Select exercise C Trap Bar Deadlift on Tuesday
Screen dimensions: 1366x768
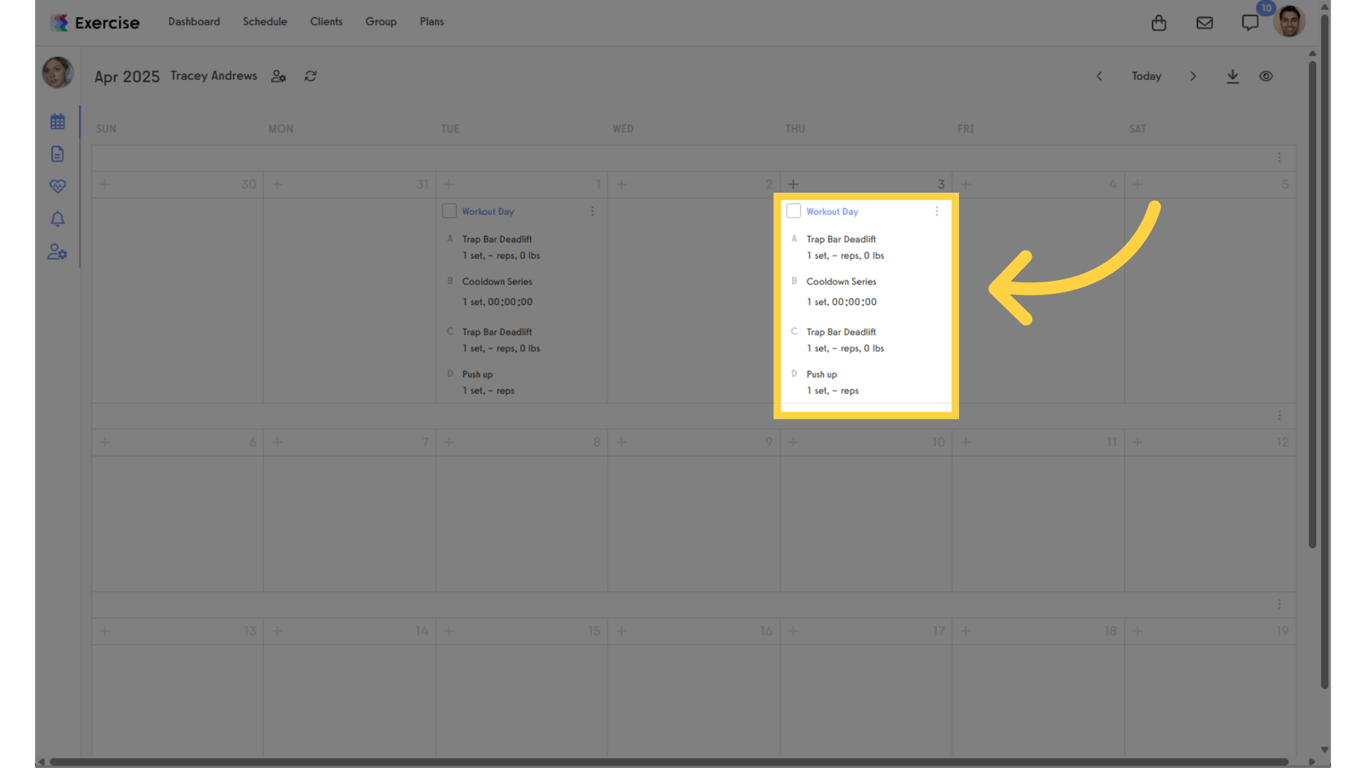point(497,332)
